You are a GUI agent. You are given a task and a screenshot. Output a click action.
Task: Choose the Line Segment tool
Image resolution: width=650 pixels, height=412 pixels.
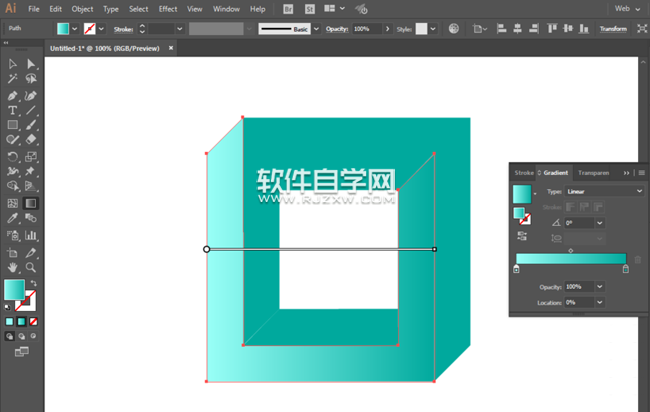tap(31, 110)
